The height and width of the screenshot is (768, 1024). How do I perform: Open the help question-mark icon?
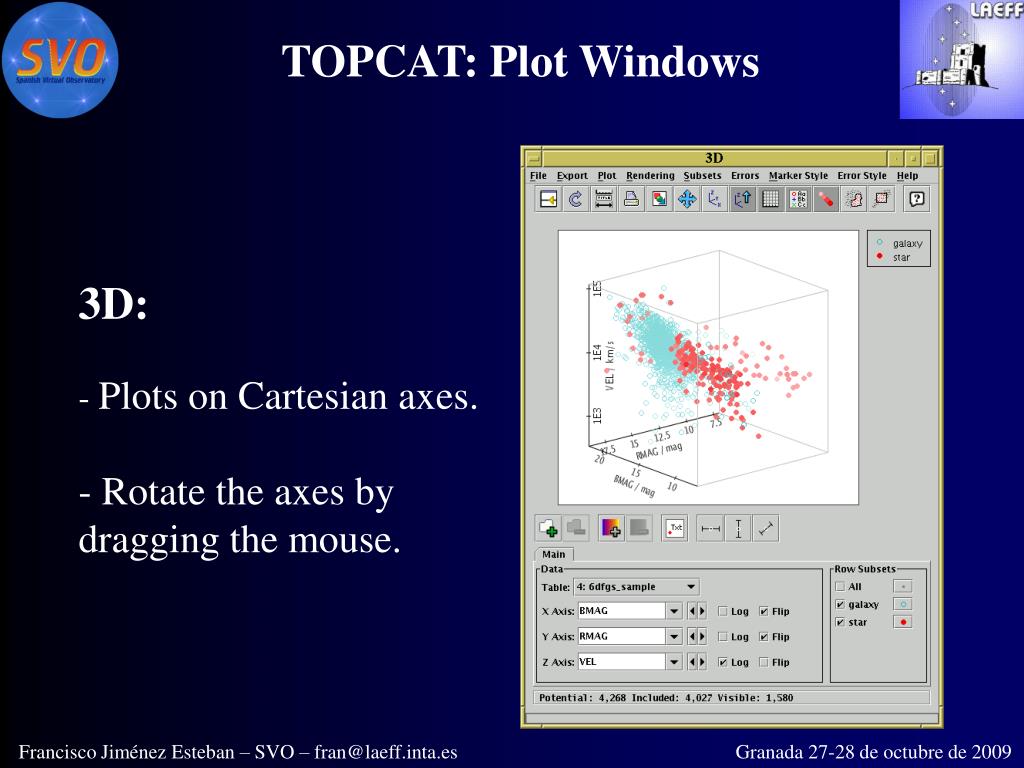pyautogui.click(x=917, y=199)
